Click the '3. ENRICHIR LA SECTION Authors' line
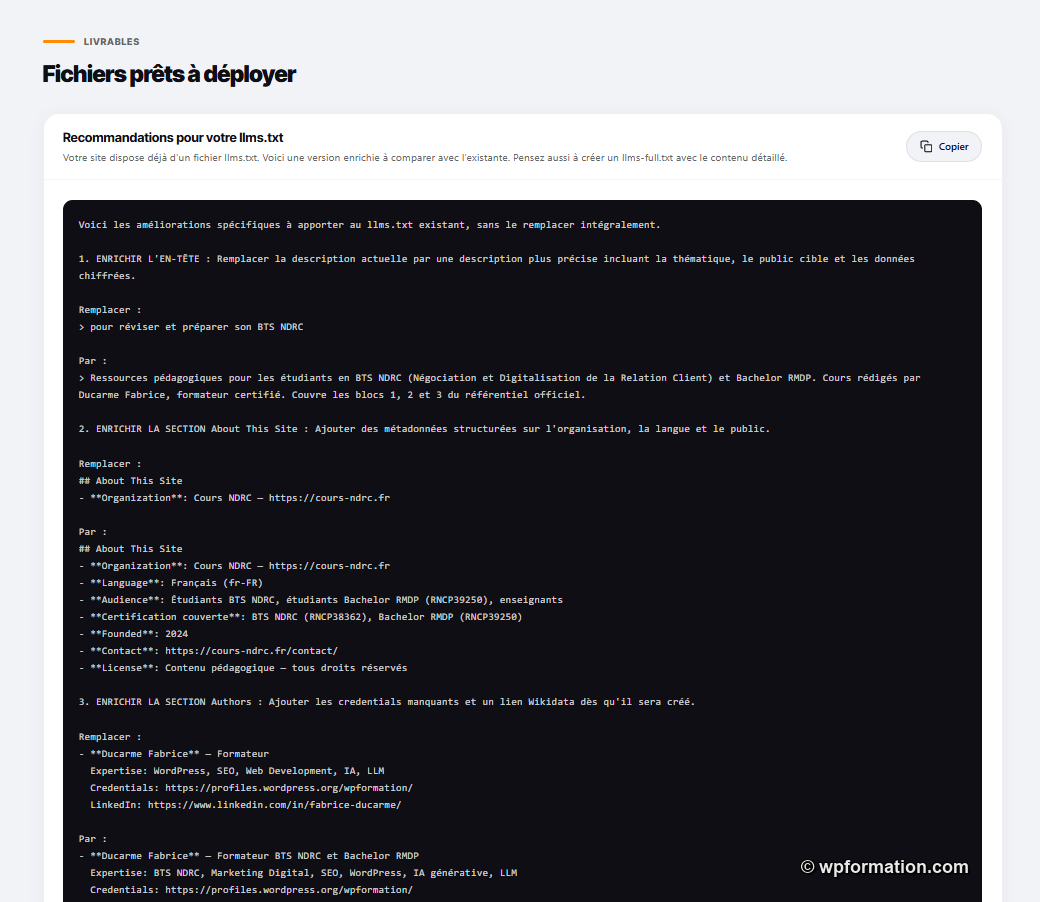This screenshot has height=902, width=1040. coord(387,702)
